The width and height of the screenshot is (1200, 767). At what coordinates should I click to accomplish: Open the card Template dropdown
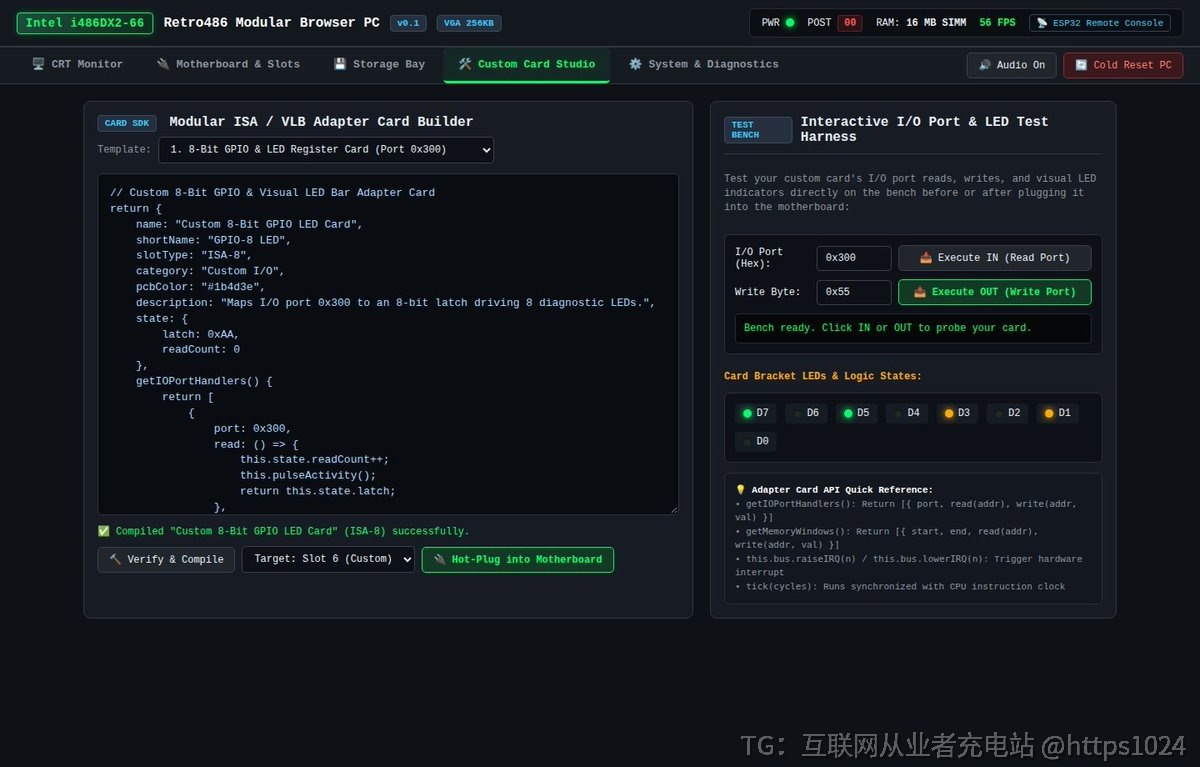326,150
